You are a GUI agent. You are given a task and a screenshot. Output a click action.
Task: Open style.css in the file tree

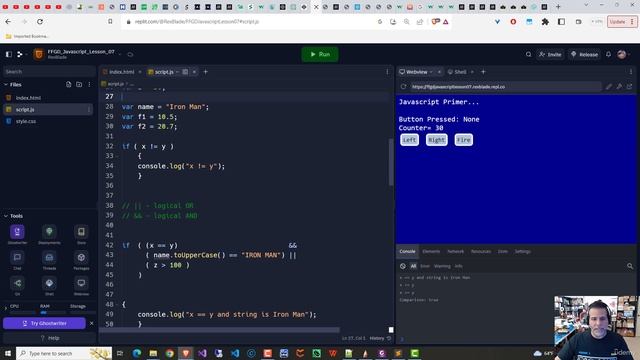pyautogui.click(x=26, y=121)
